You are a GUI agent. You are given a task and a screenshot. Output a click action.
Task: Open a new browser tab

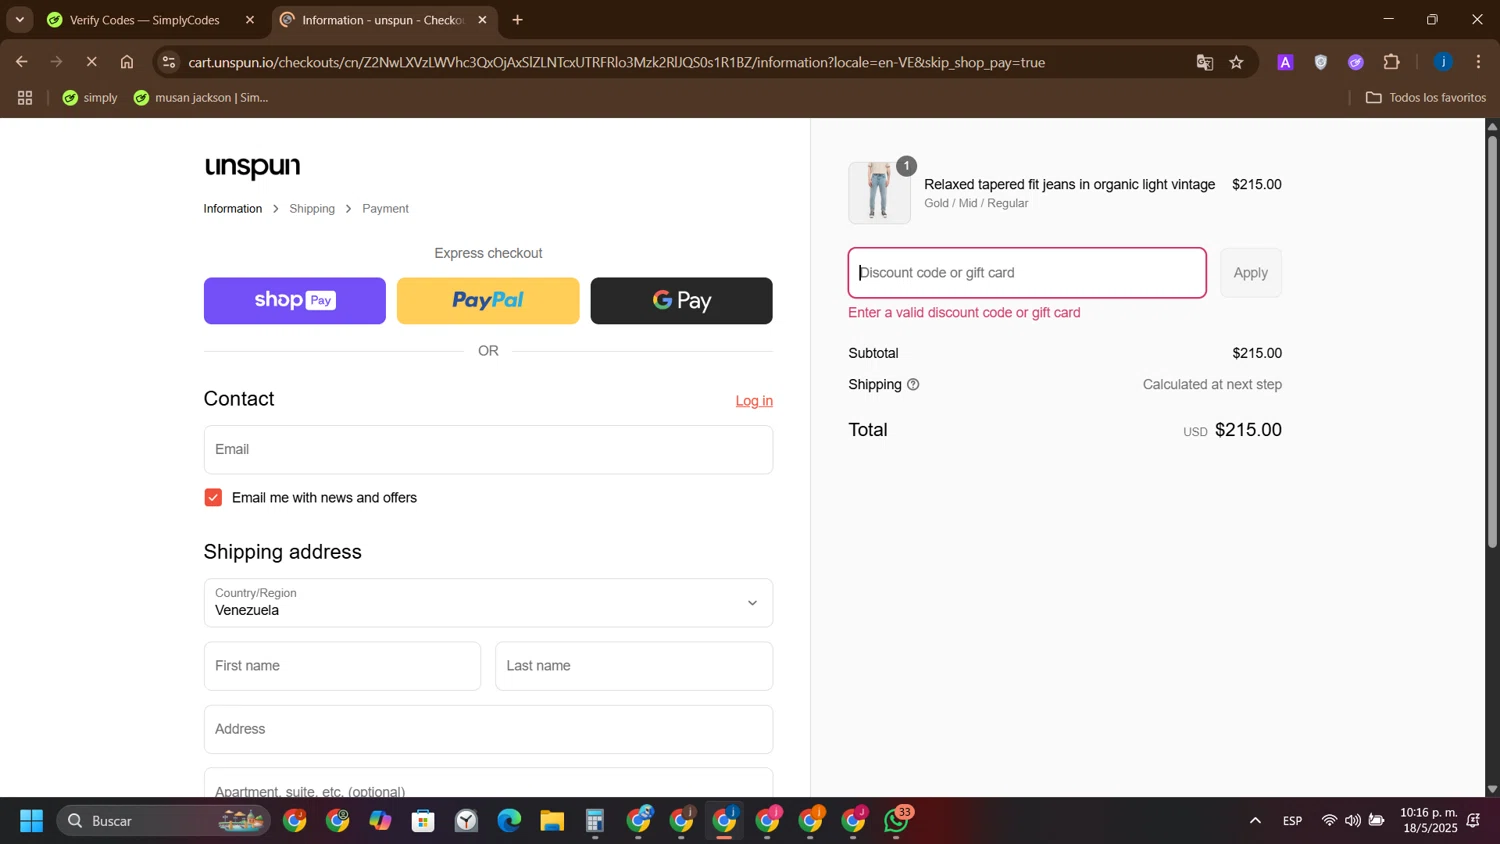click(x=517, y=20)
